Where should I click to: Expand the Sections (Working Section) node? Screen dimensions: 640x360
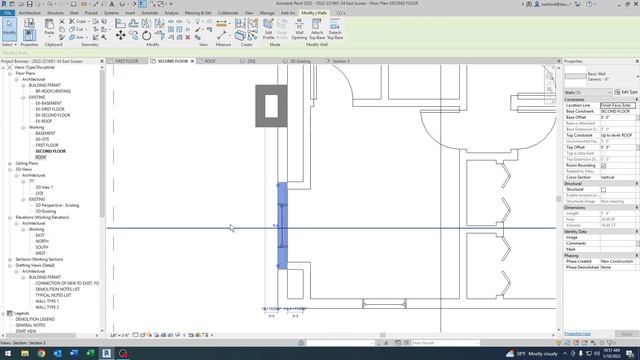click(10, 259)
